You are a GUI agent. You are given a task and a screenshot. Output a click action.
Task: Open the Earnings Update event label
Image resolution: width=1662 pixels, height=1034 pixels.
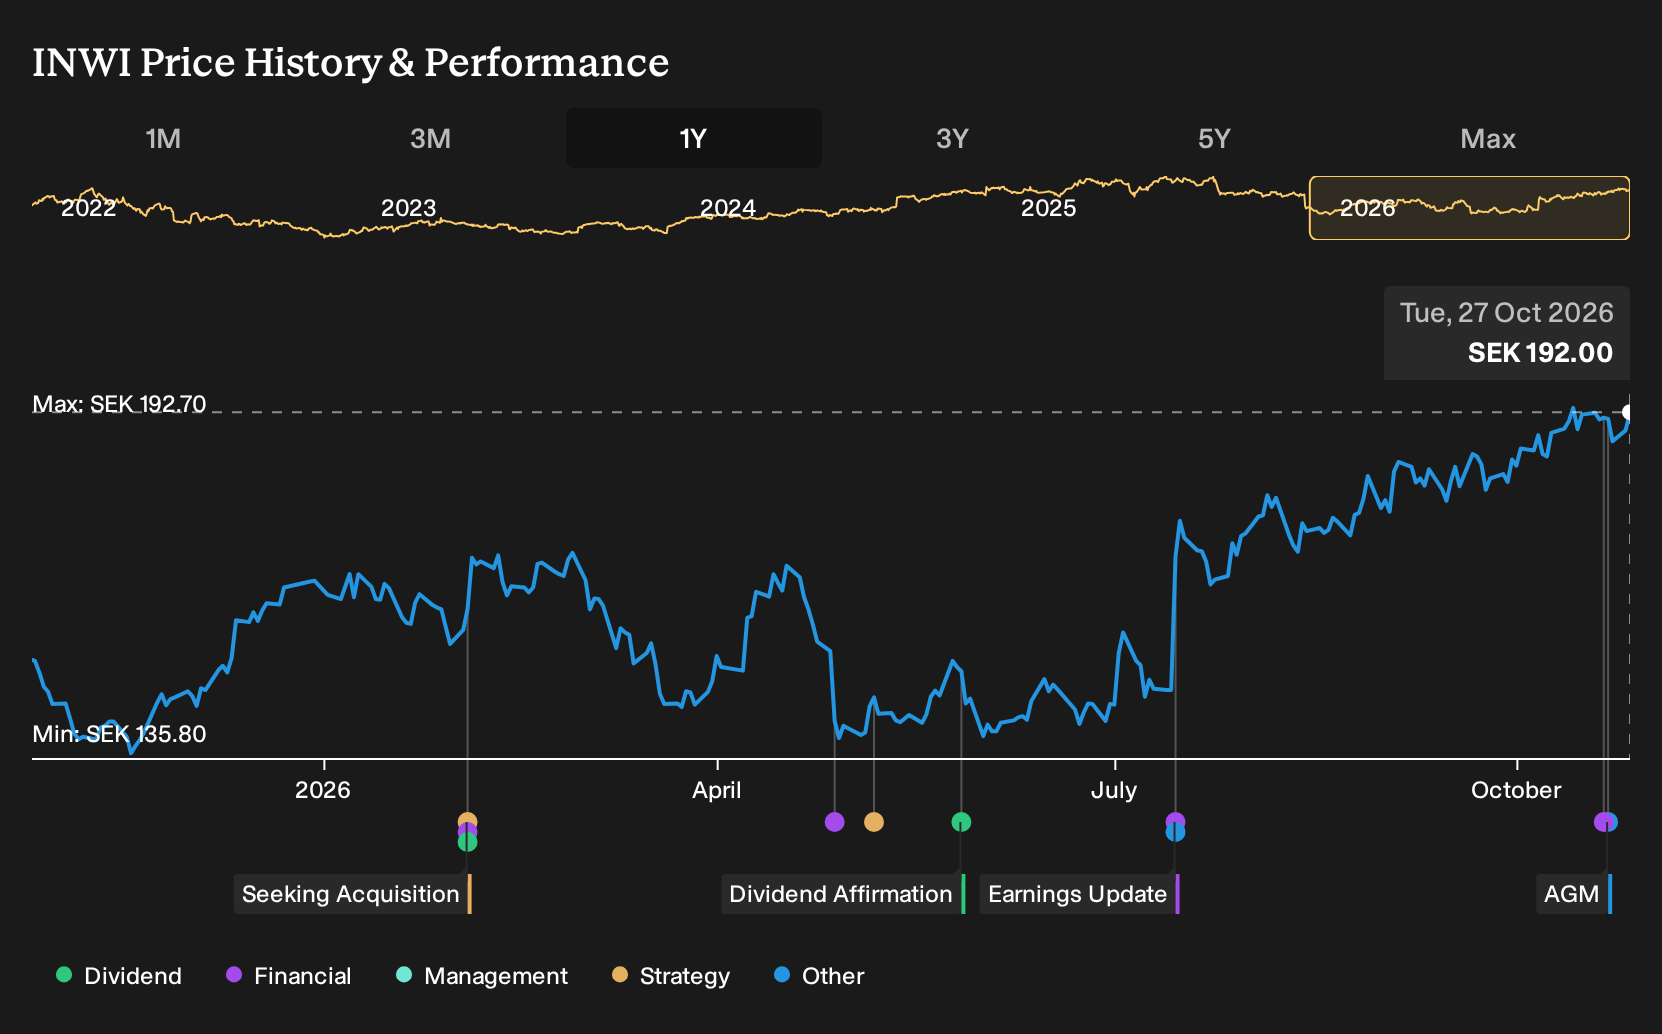click(x=1080, y=894)
